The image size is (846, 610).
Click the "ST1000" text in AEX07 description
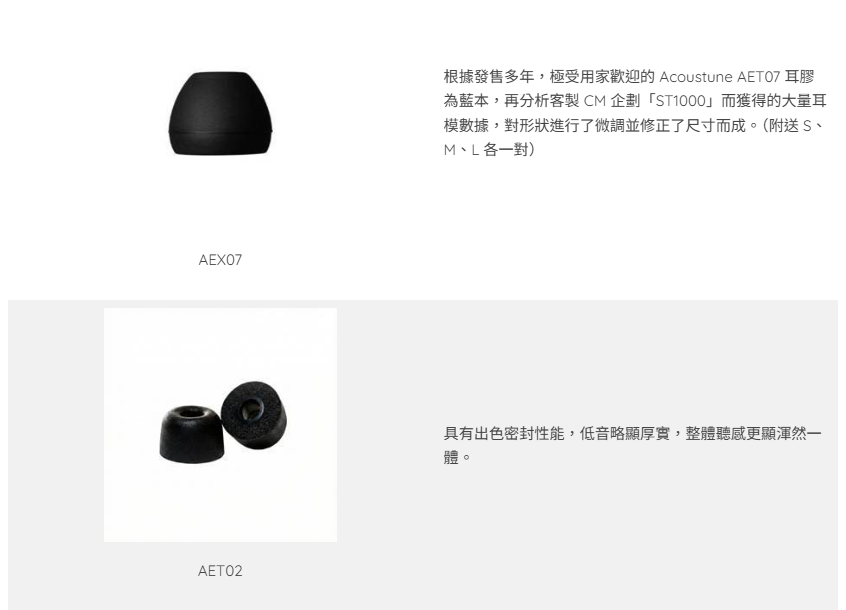(x=681, y=101)
